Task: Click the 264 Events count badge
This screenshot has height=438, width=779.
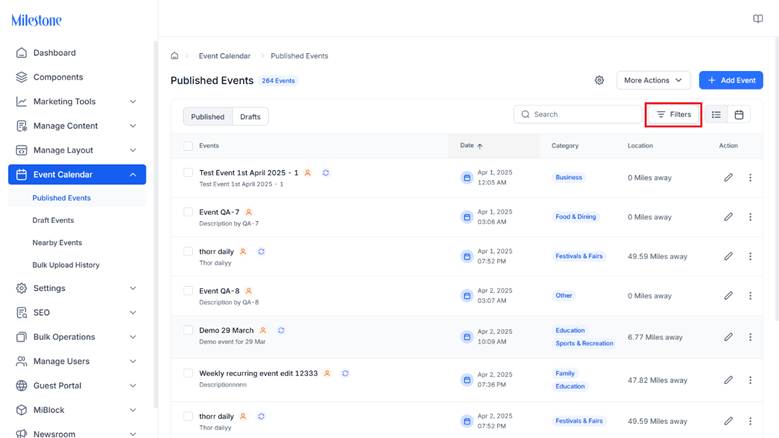Action: point(278,80)
